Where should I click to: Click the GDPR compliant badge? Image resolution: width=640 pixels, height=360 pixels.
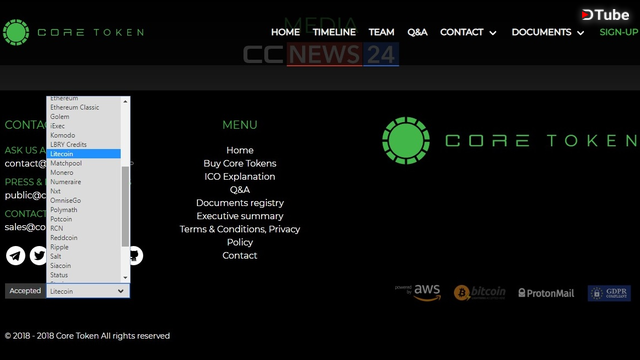coord(609,293)
